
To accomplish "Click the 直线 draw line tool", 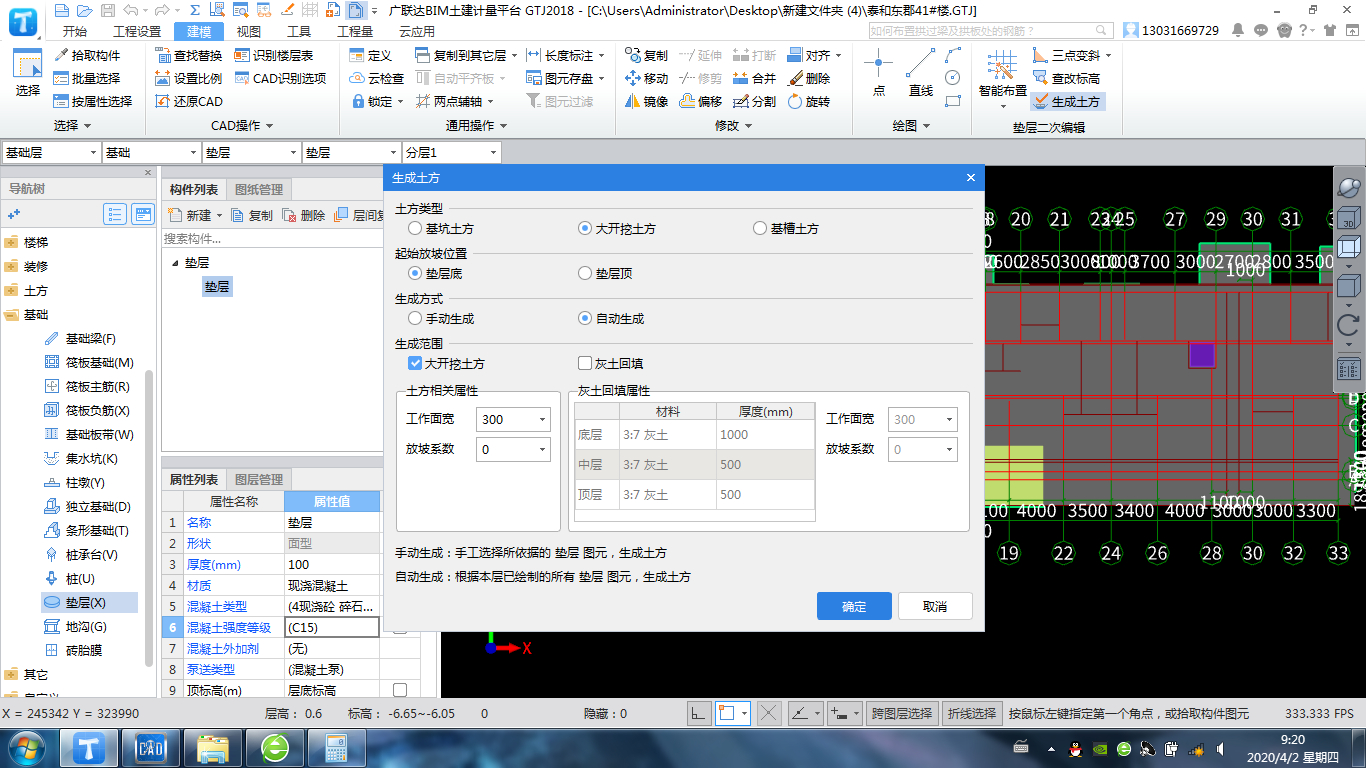I will [920, 76].
